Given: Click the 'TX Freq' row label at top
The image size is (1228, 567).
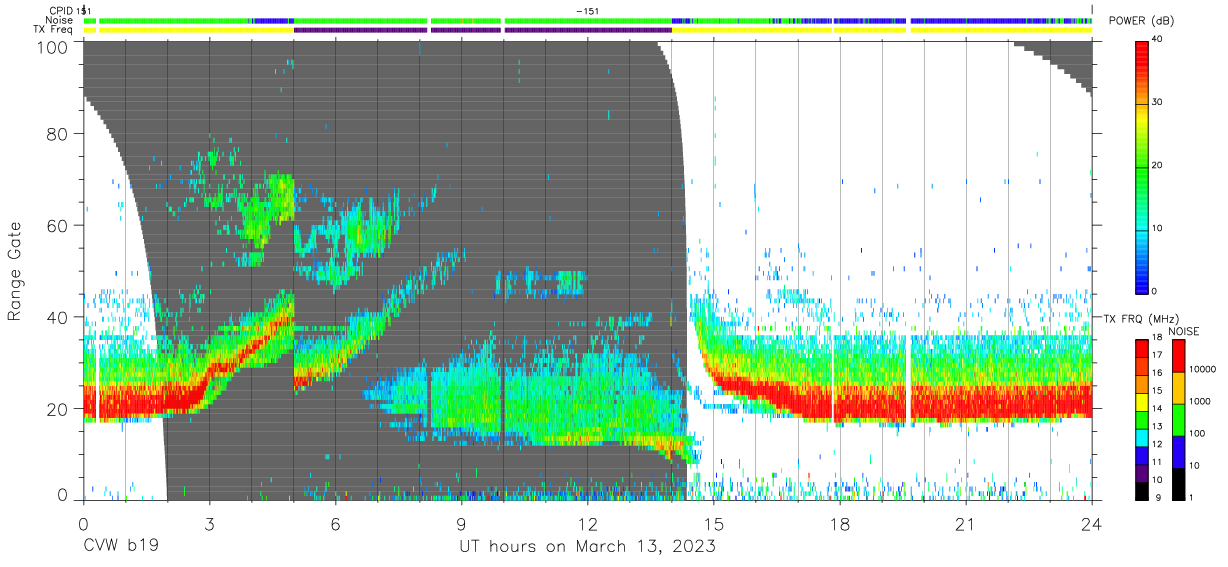Looking at the screenshot, I should coord(54,30).
